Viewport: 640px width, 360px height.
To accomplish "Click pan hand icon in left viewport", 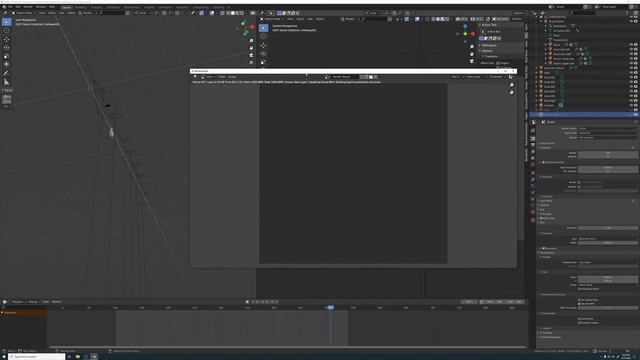I will pos(251,48).
